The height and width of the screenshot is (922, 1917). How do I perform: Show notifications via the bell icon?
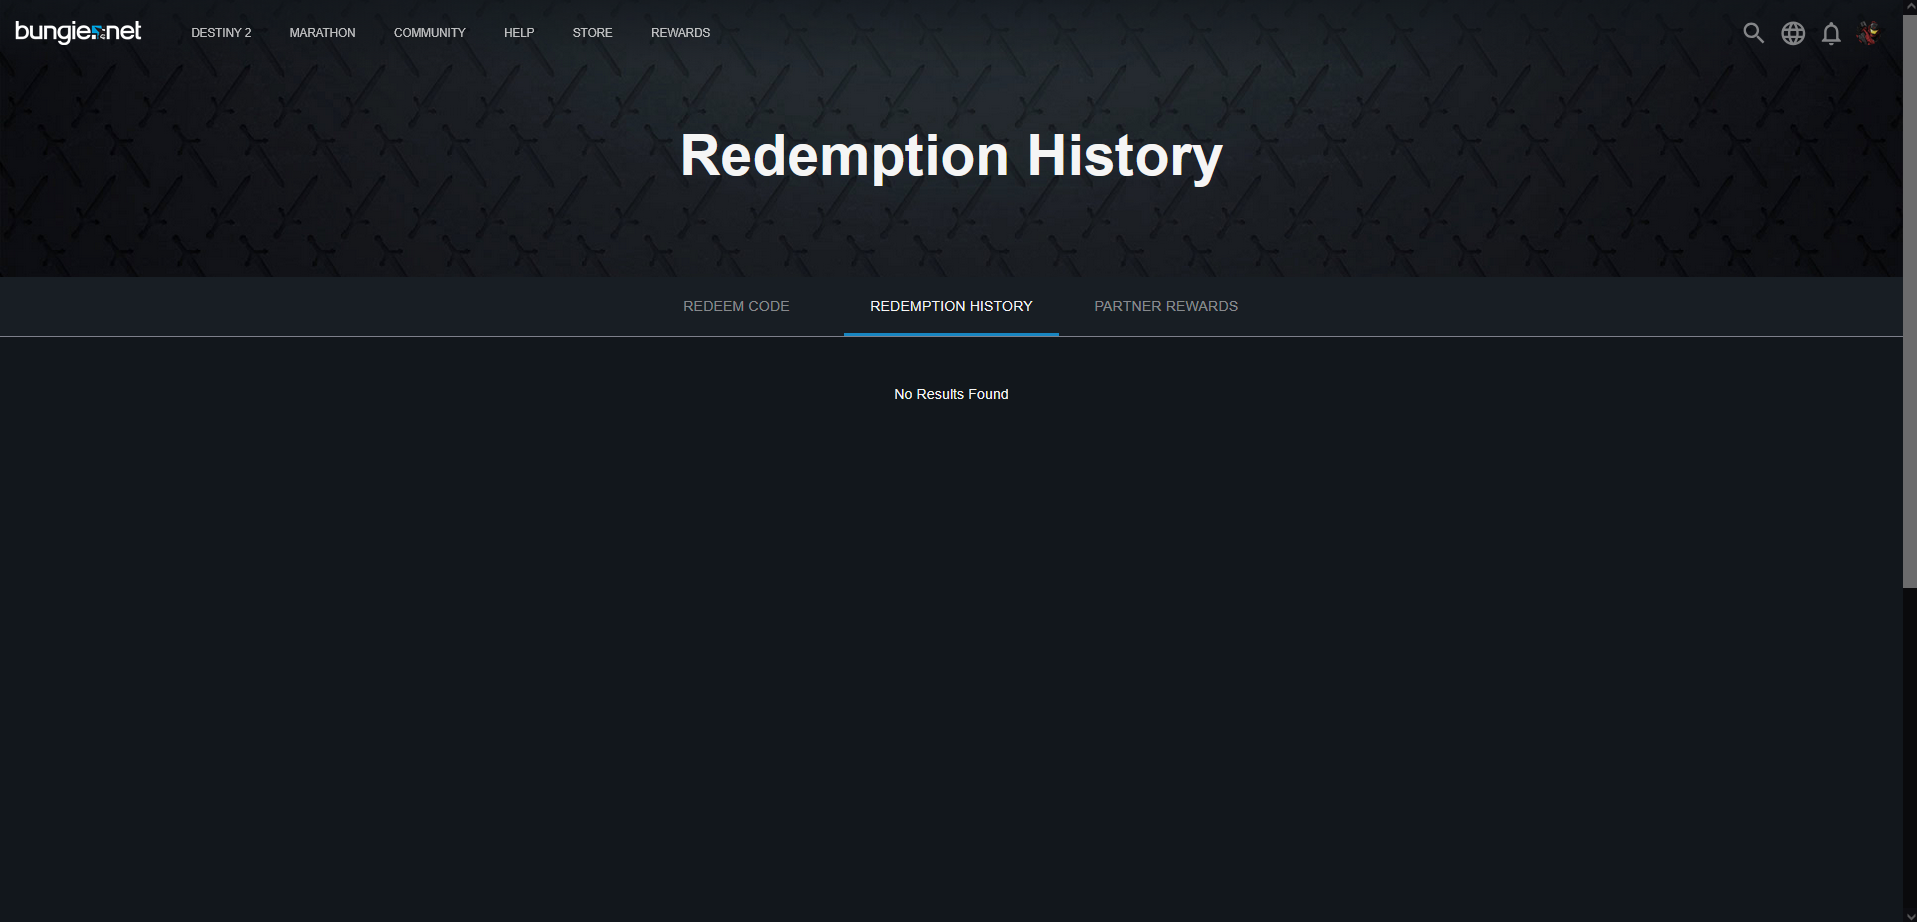[1831, 33]
